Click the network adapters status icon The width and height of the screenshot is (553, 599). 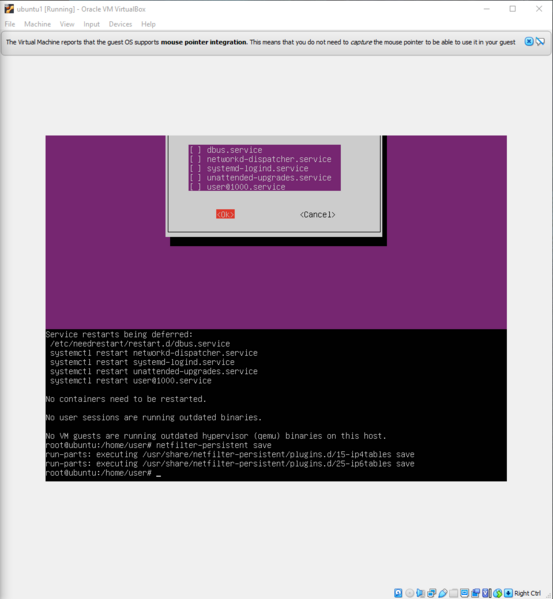(x=432, y=593)
